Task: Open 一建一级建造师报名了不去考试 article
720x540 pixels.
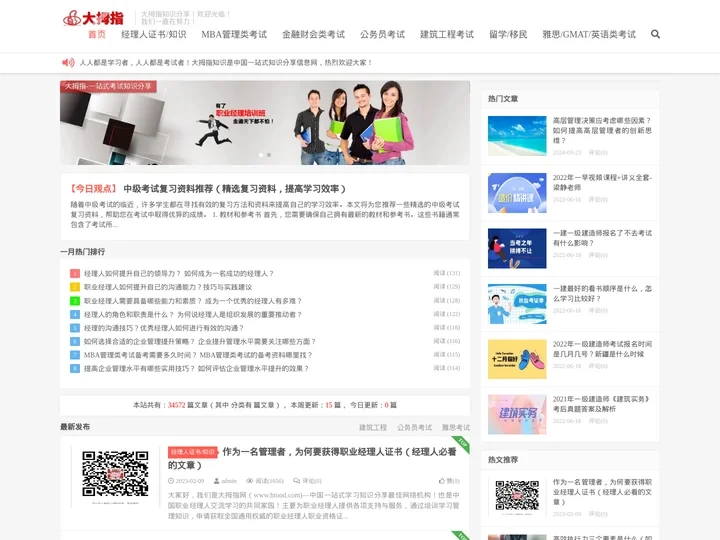Action: click(x=602, y=238)
